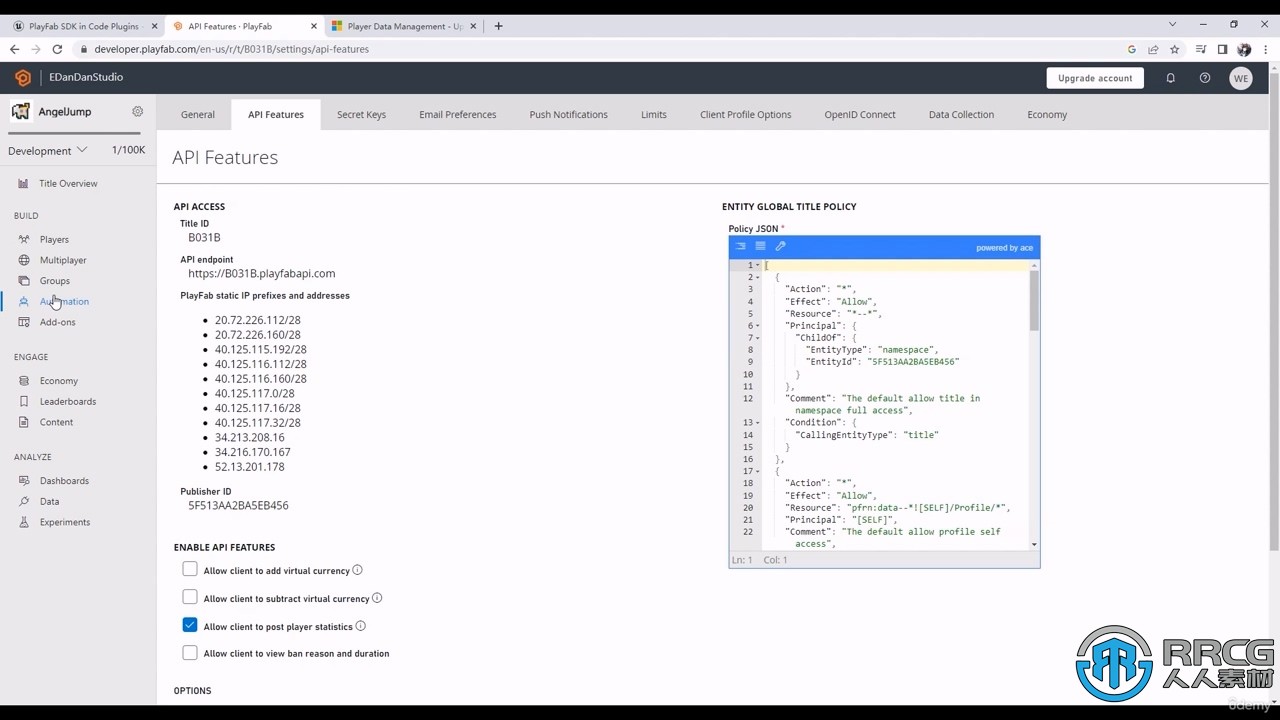
Task: Switch to the Limits tab
Action: (x=654, y=114)
